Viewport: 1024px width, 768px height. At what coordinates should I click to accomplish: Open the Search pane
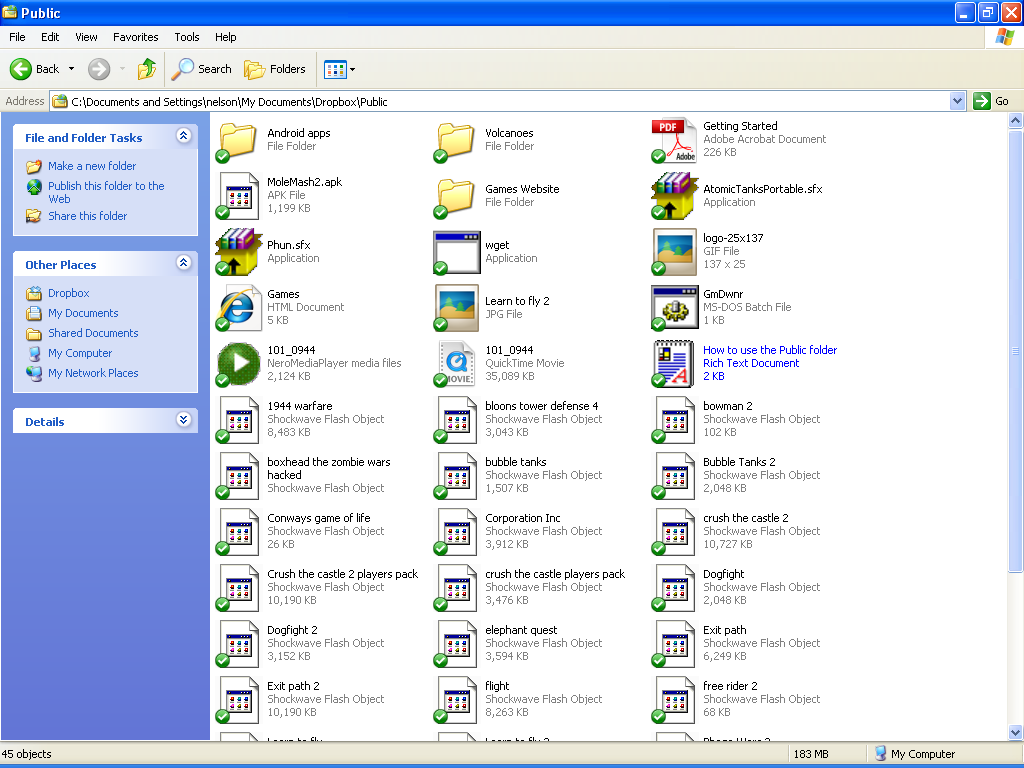click(x=201, y=69)
